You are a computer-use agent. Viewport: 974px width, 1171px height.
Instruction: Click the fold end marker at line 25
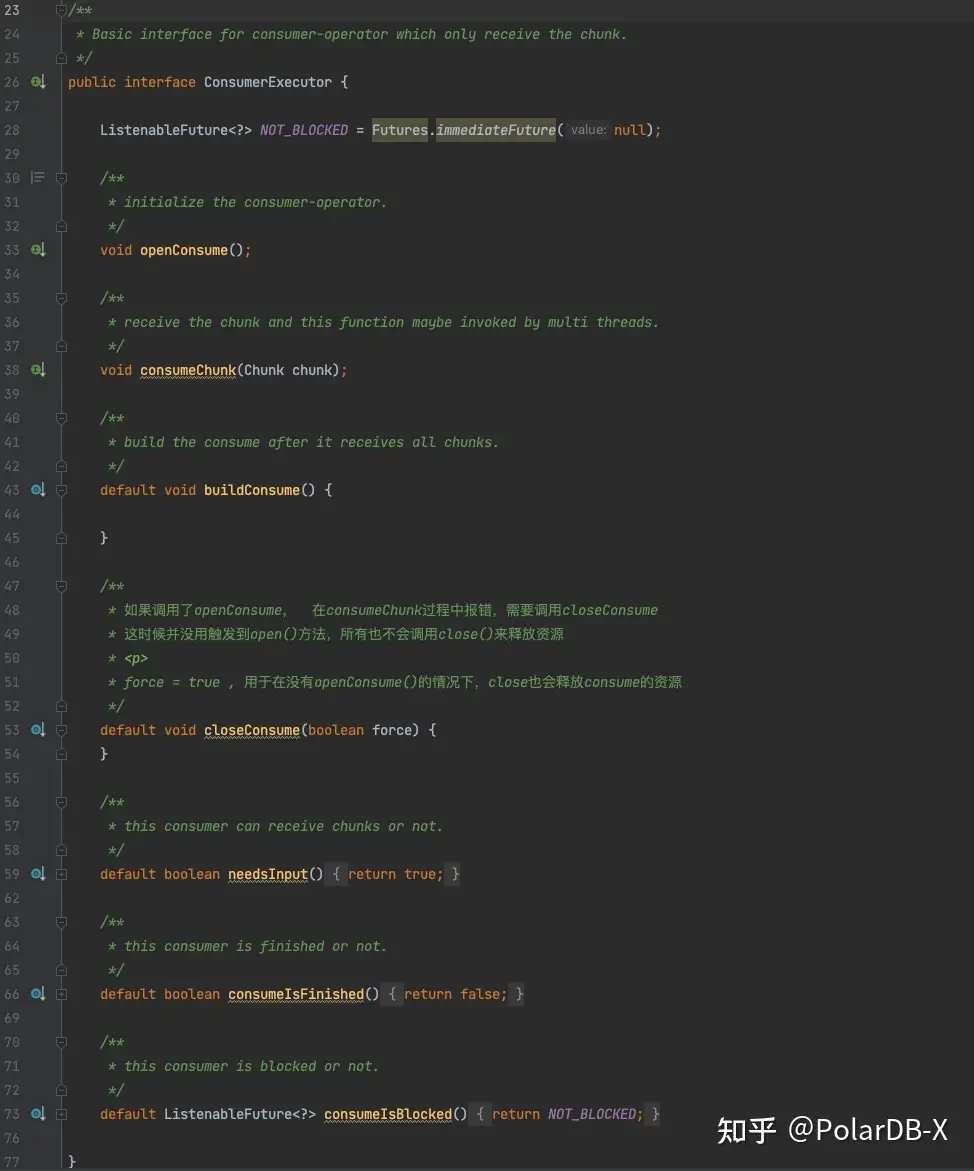[x=62, y=58]
